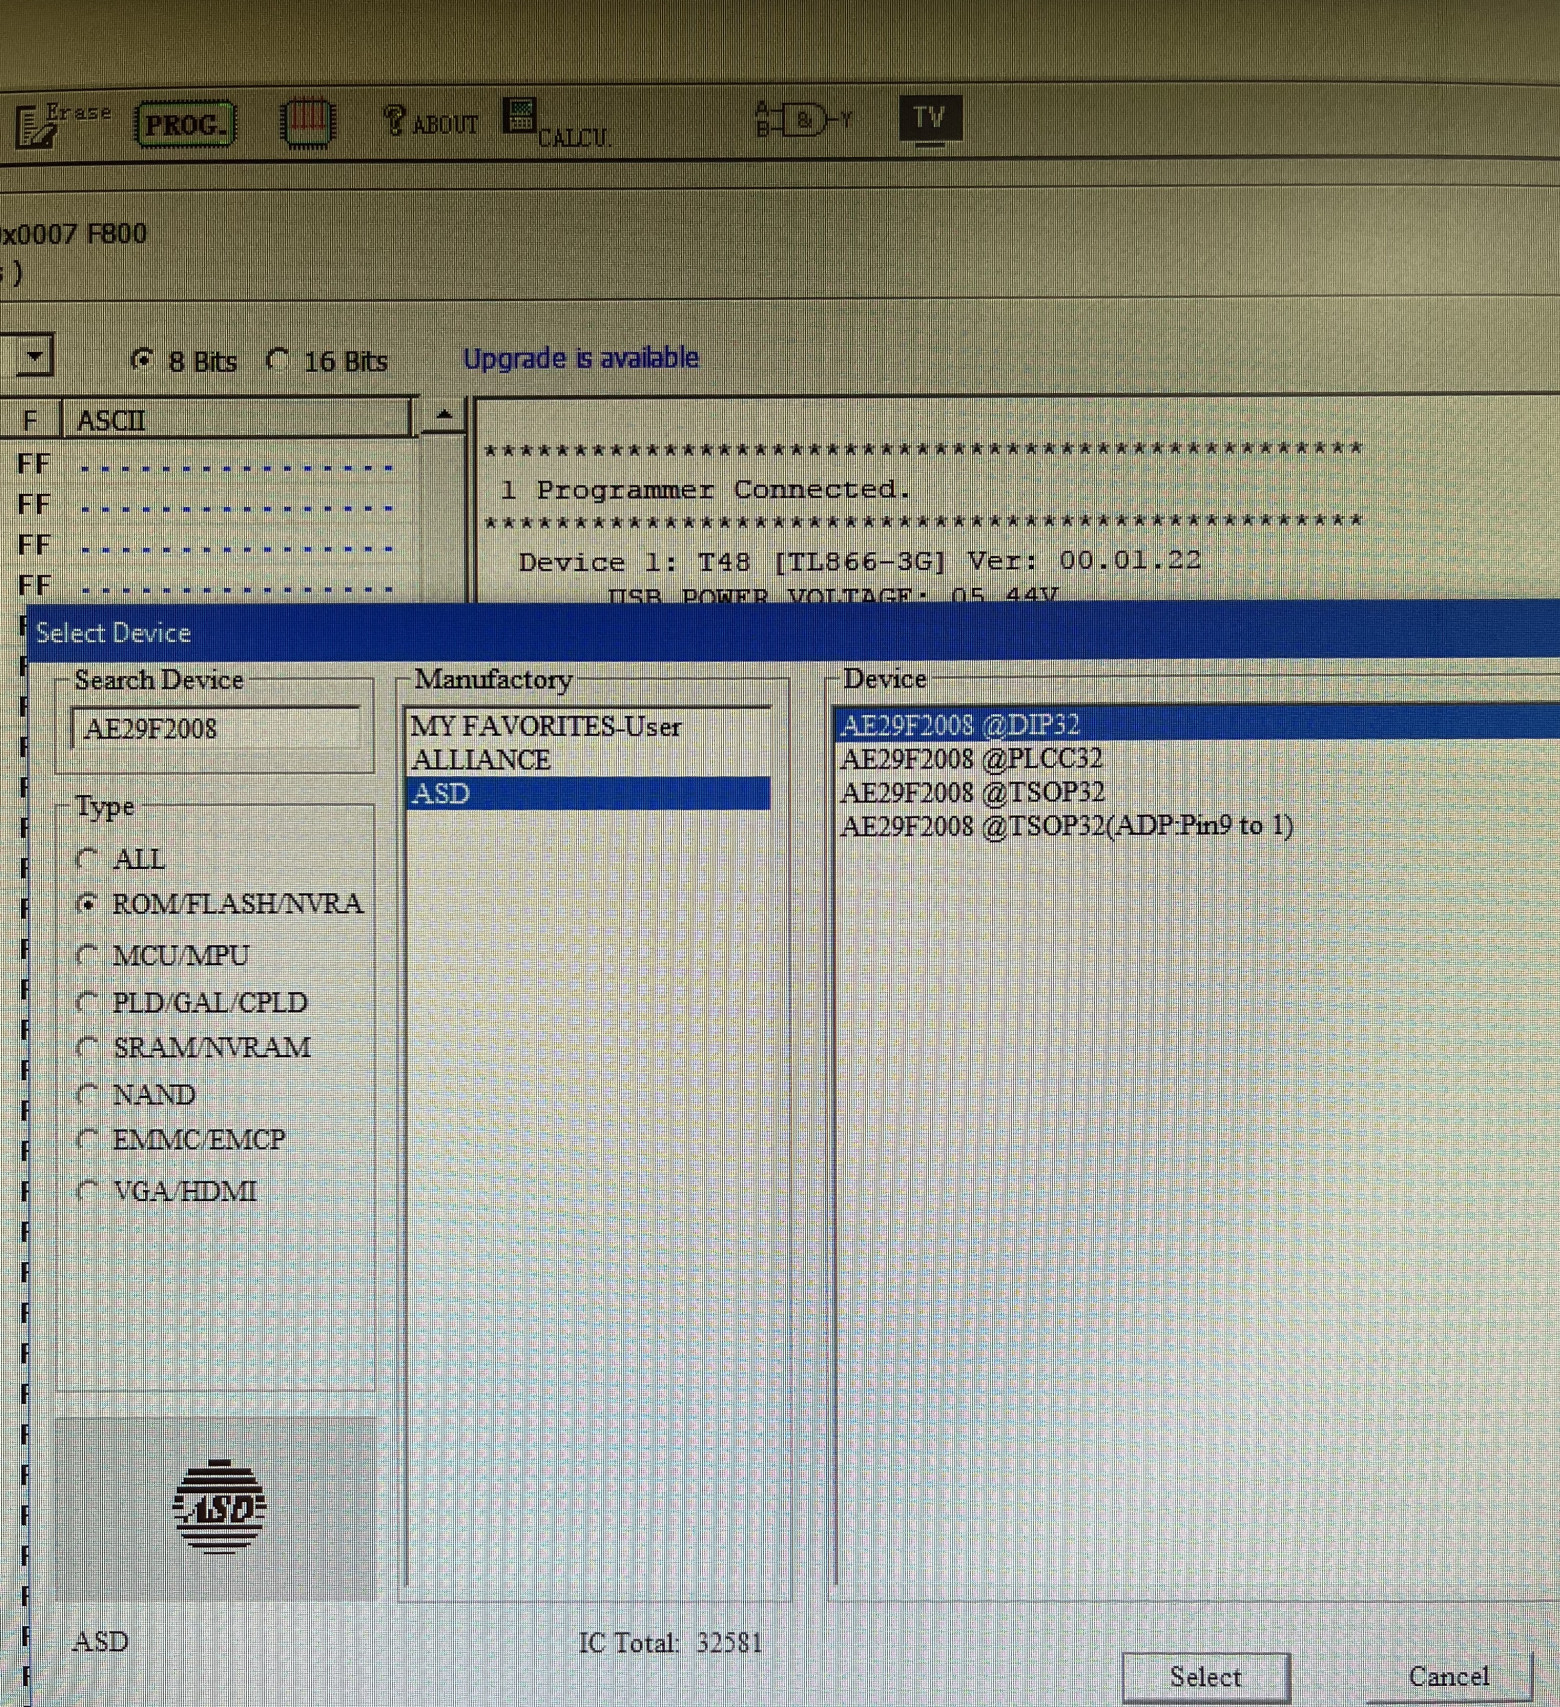Viewport: 1560px width, 1707px height.
Task: Click the PROG. program button
Action: click(x=186, y=125)
